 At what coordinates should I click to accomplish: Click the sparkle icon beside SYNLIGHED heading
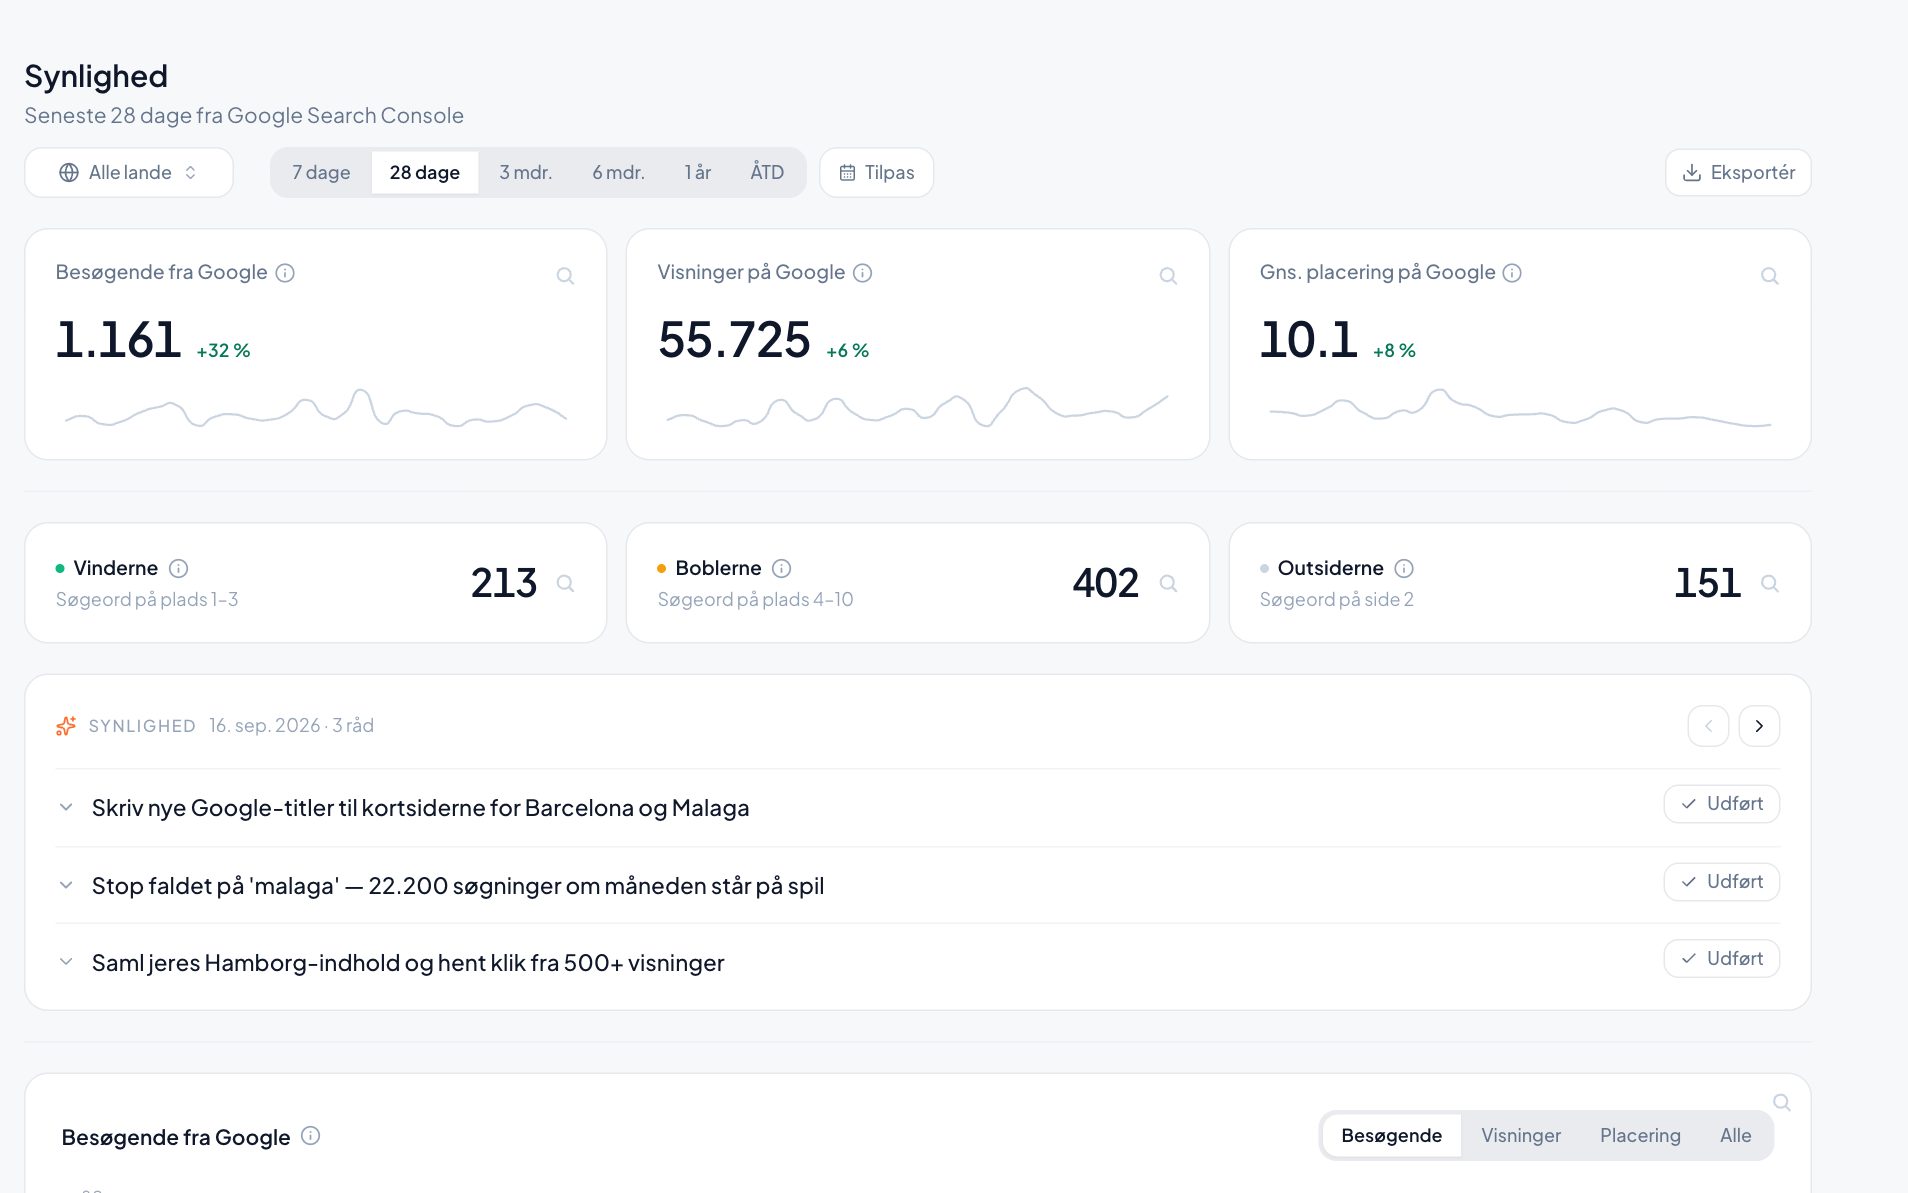point(66,726)
